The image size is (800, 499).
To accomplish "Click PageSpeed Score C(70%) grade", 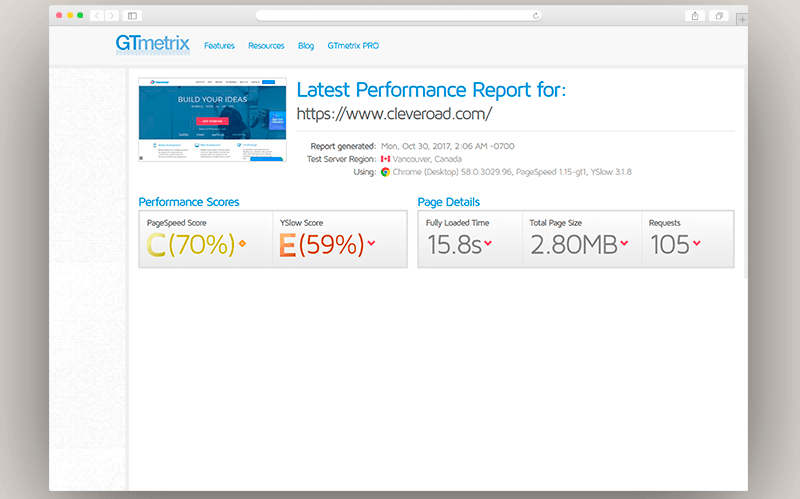I will pos(190,244).
